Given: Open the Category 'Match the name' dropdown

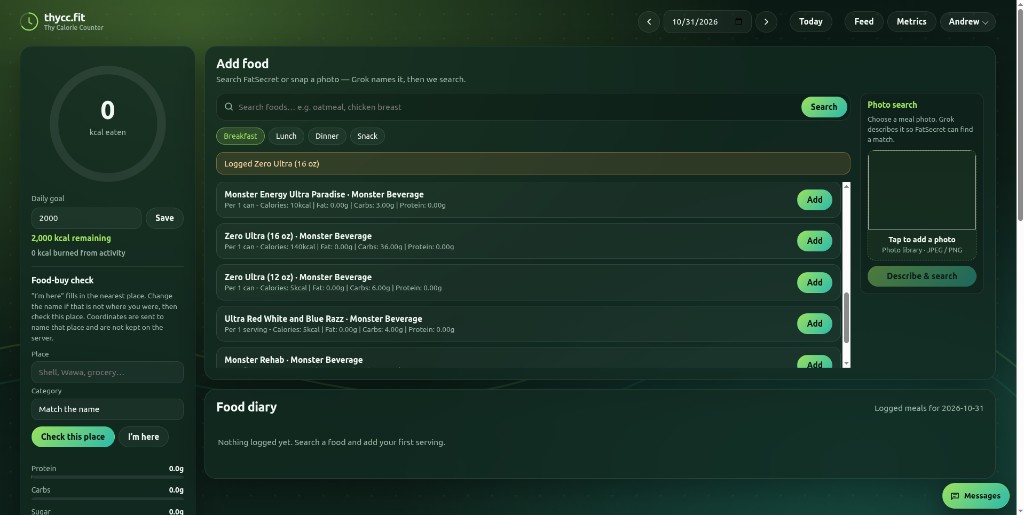Looking at the screenshot, I should point(107,409).
